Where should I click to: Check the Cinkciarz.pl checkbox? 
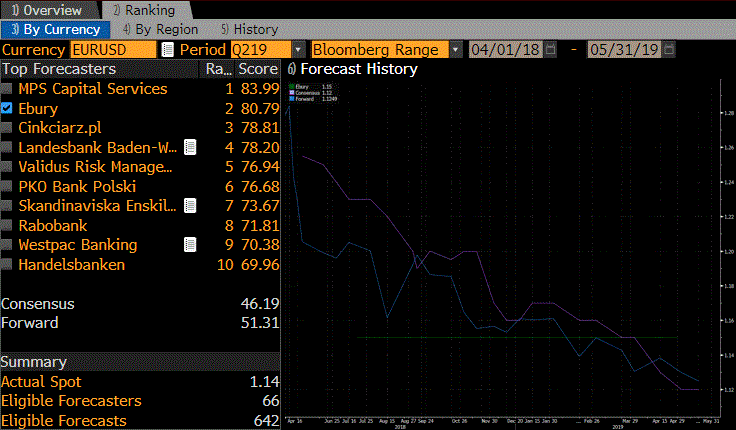point(7,128)
